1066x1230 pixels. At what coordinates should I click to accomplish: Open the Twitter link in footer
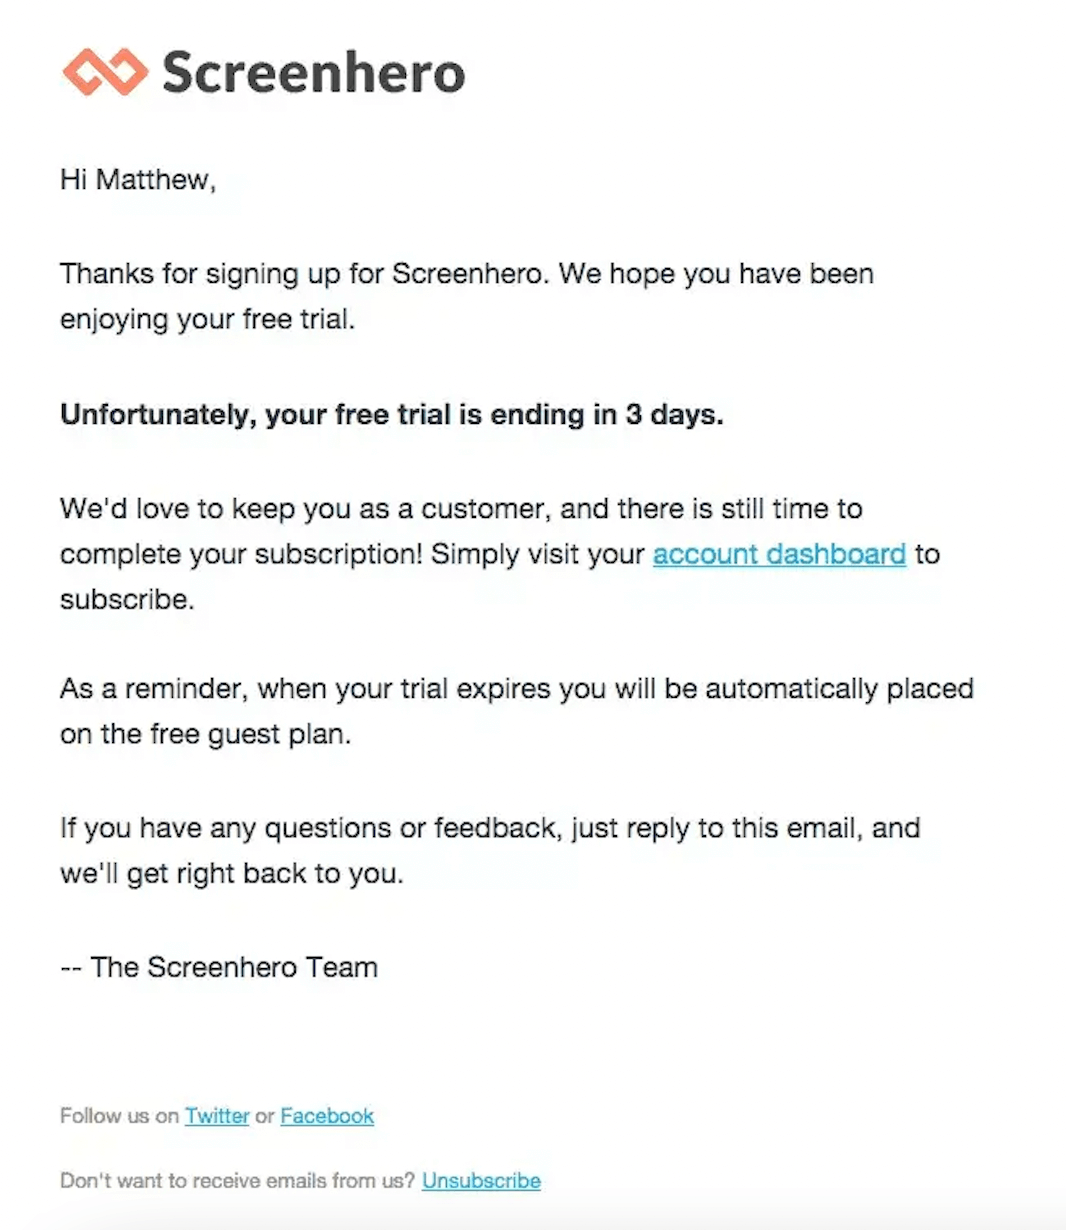pos(217,1116)
